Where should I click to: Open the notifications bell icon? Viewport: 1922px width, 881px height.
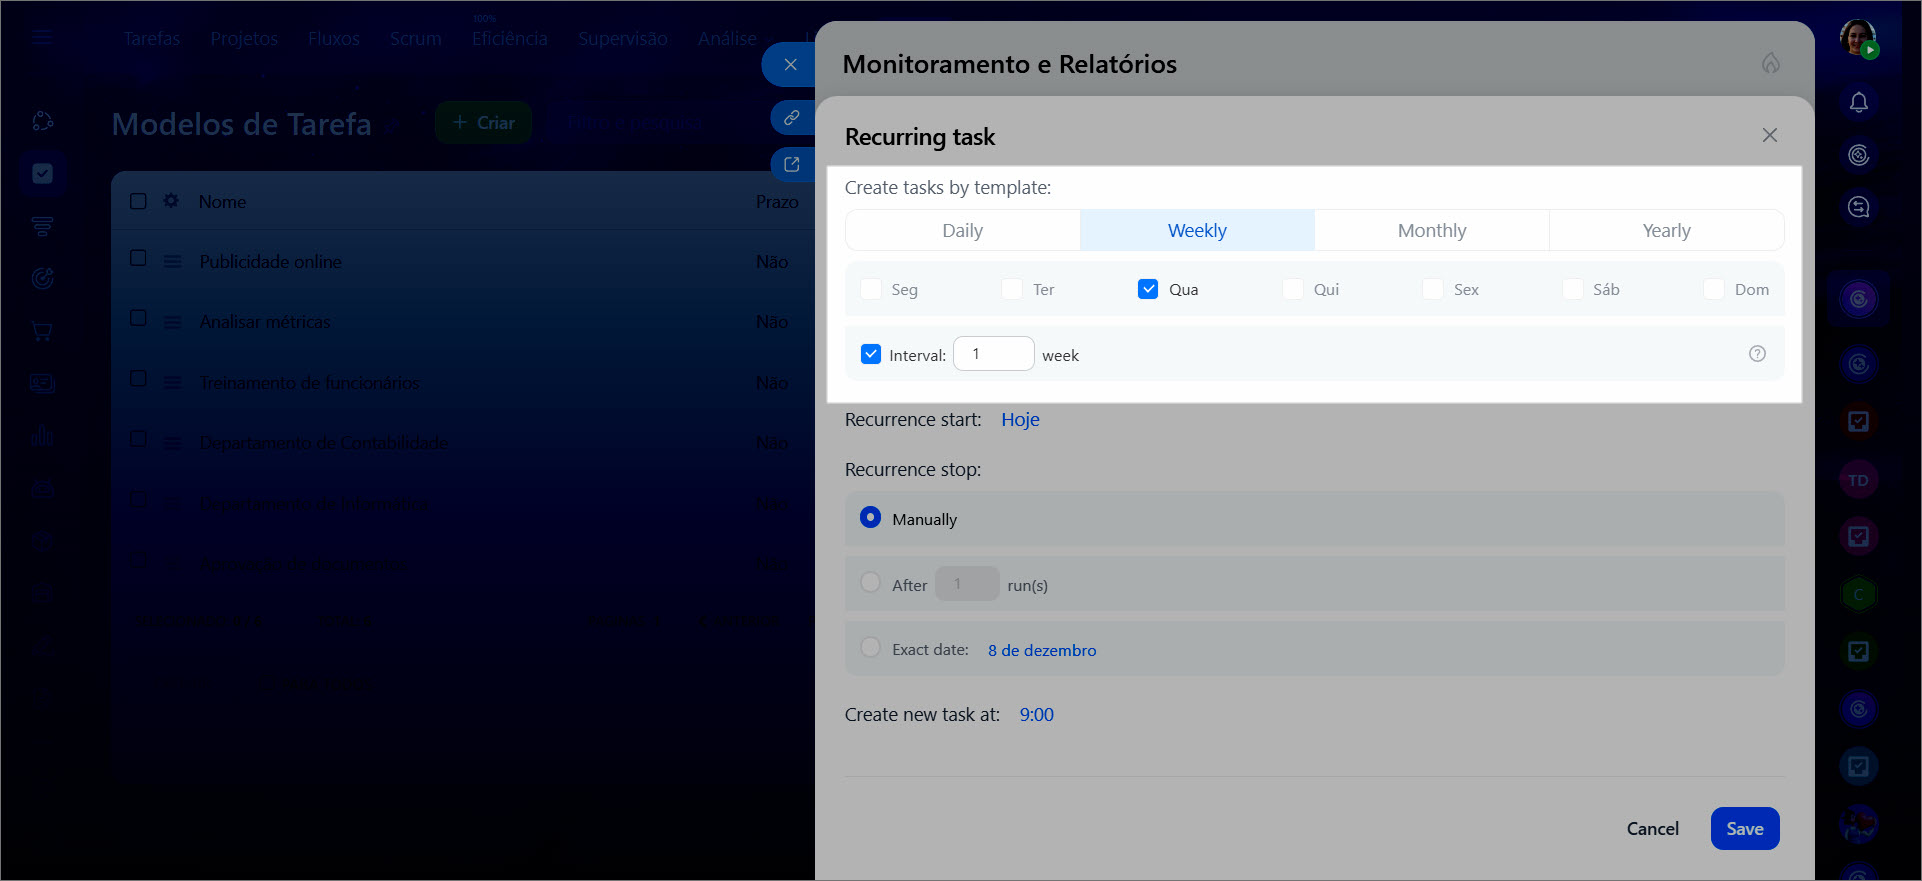(1858, 103)
